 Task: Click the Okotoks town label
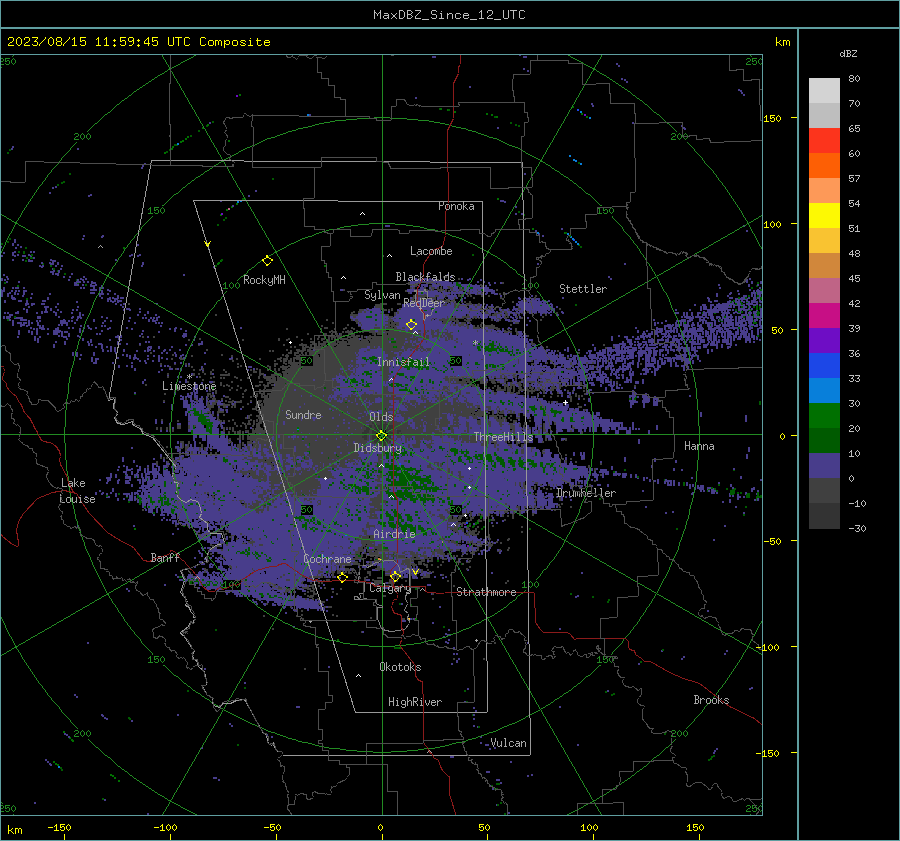(400, 667)
